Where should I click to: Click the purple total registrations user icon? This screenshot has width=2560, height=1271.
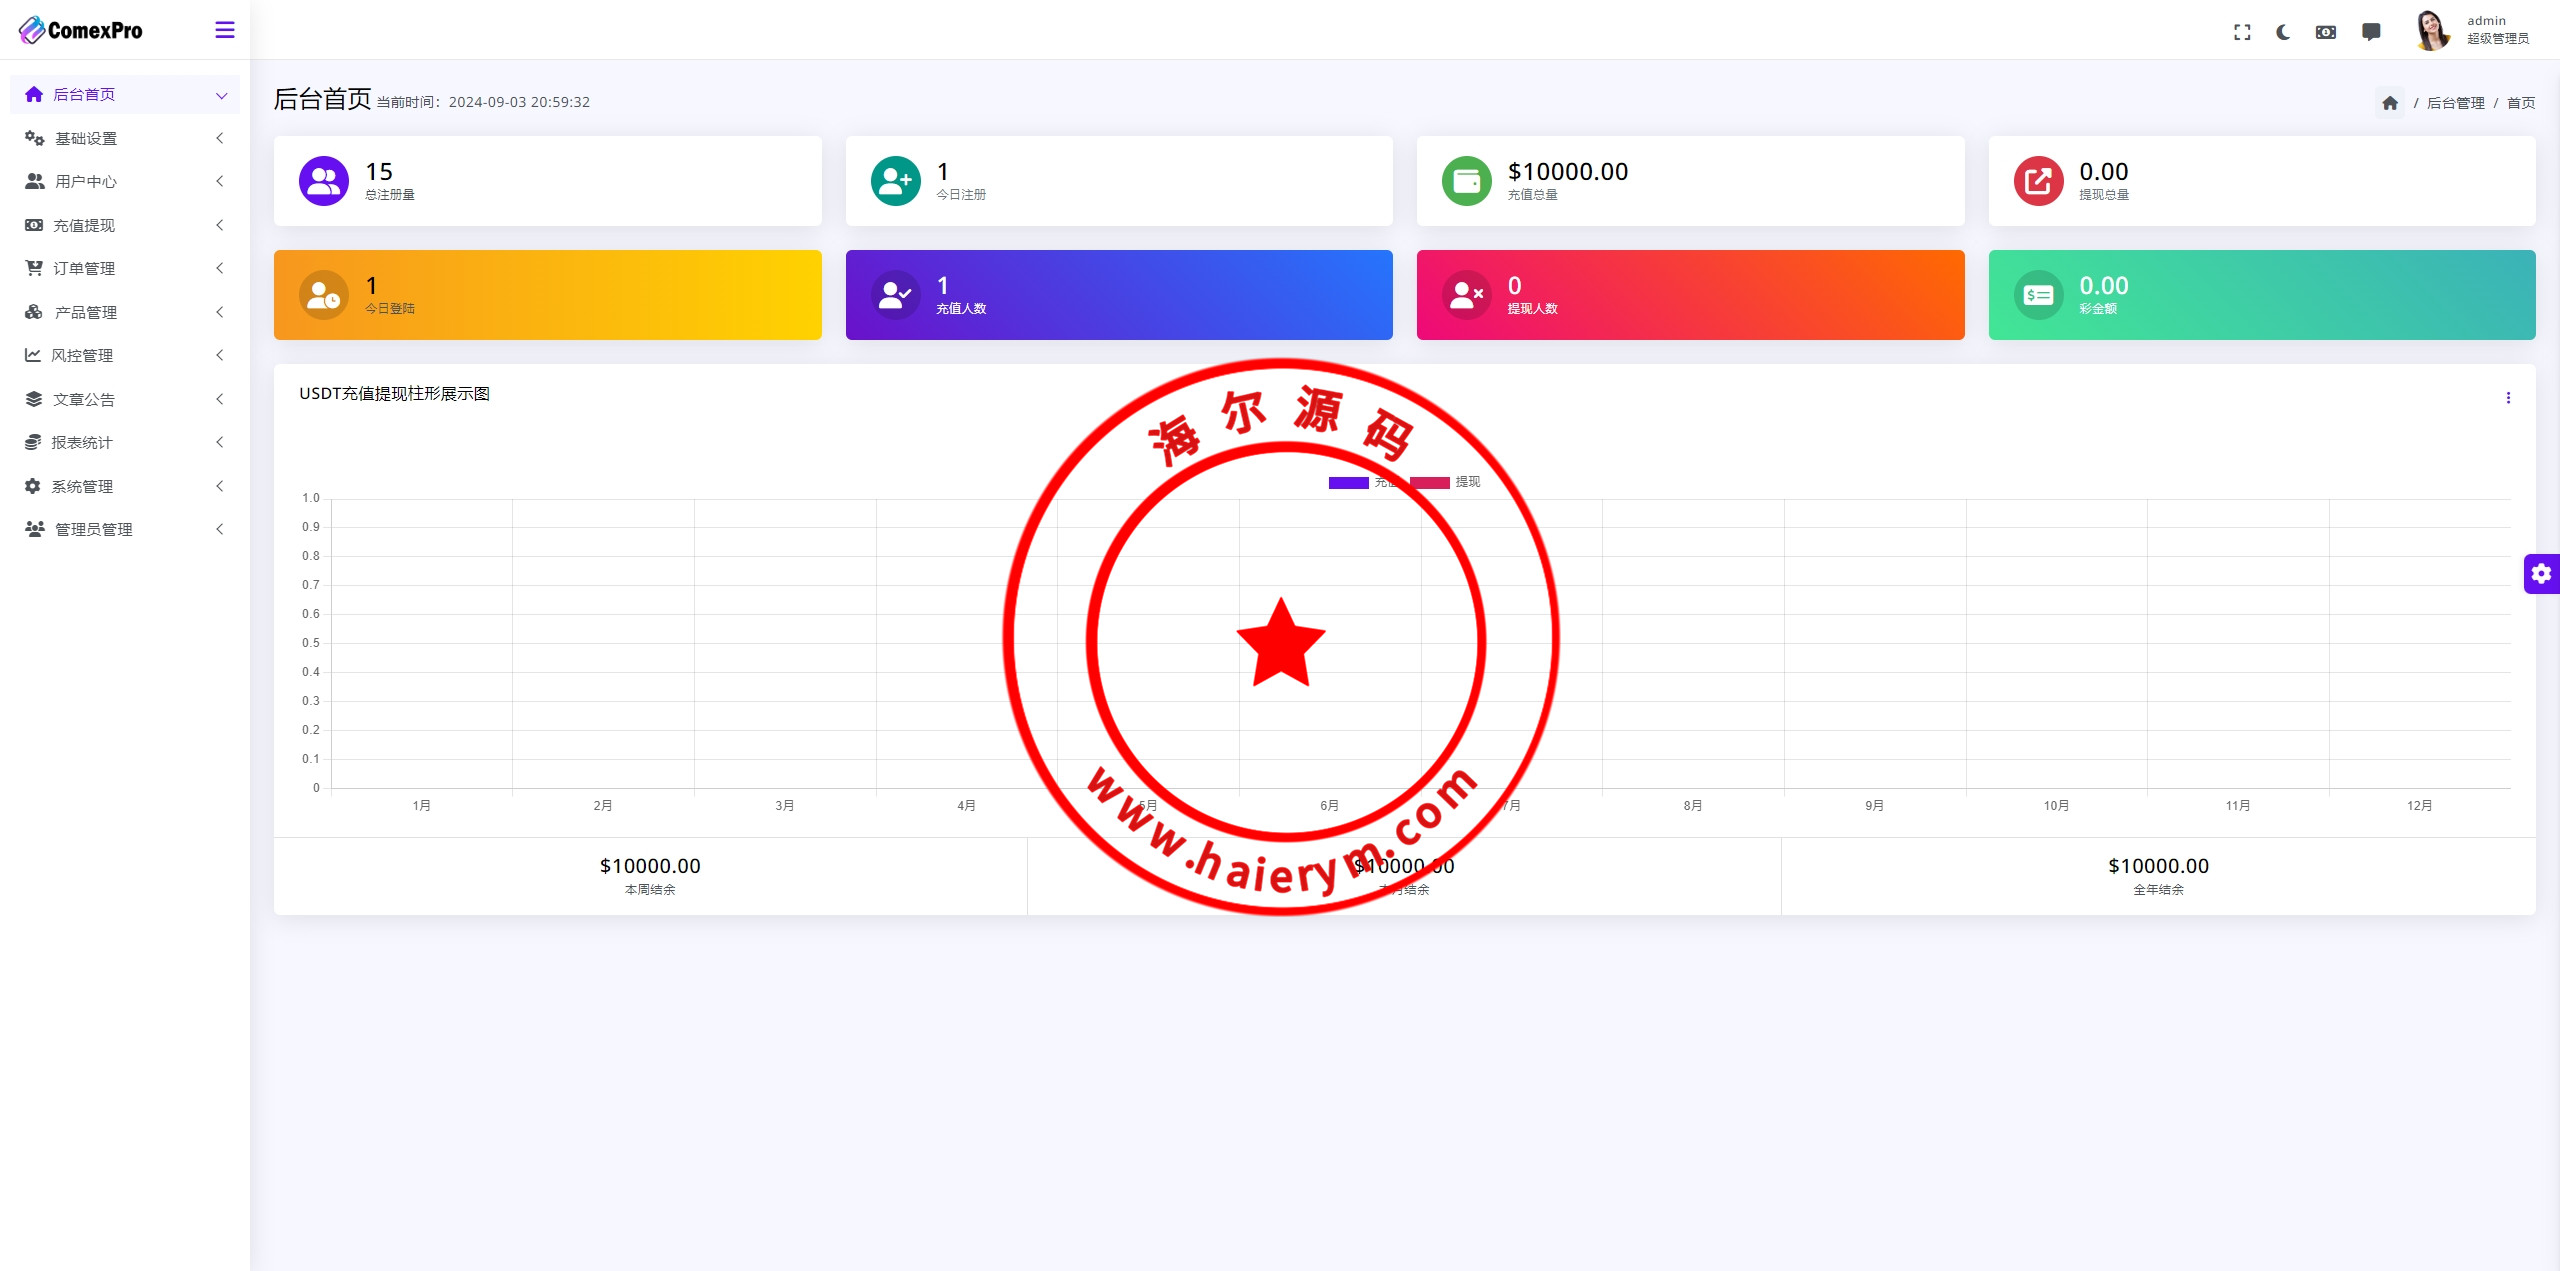[x=324, y=181]
